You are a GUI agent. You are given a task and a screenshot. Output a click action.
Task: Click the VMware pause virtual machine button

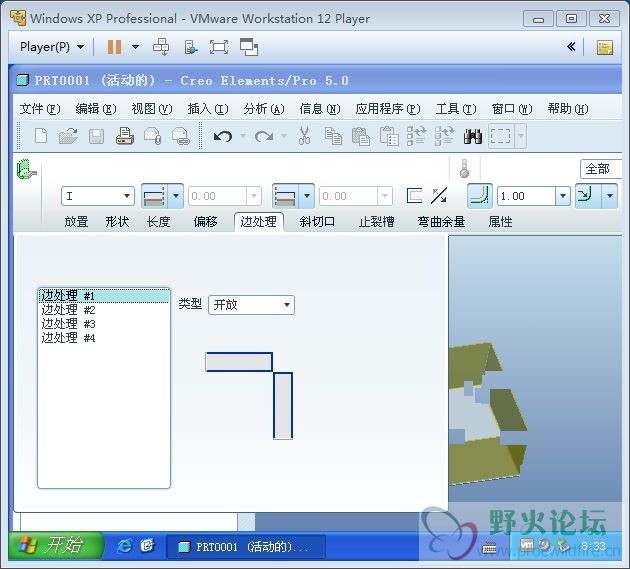114,47
